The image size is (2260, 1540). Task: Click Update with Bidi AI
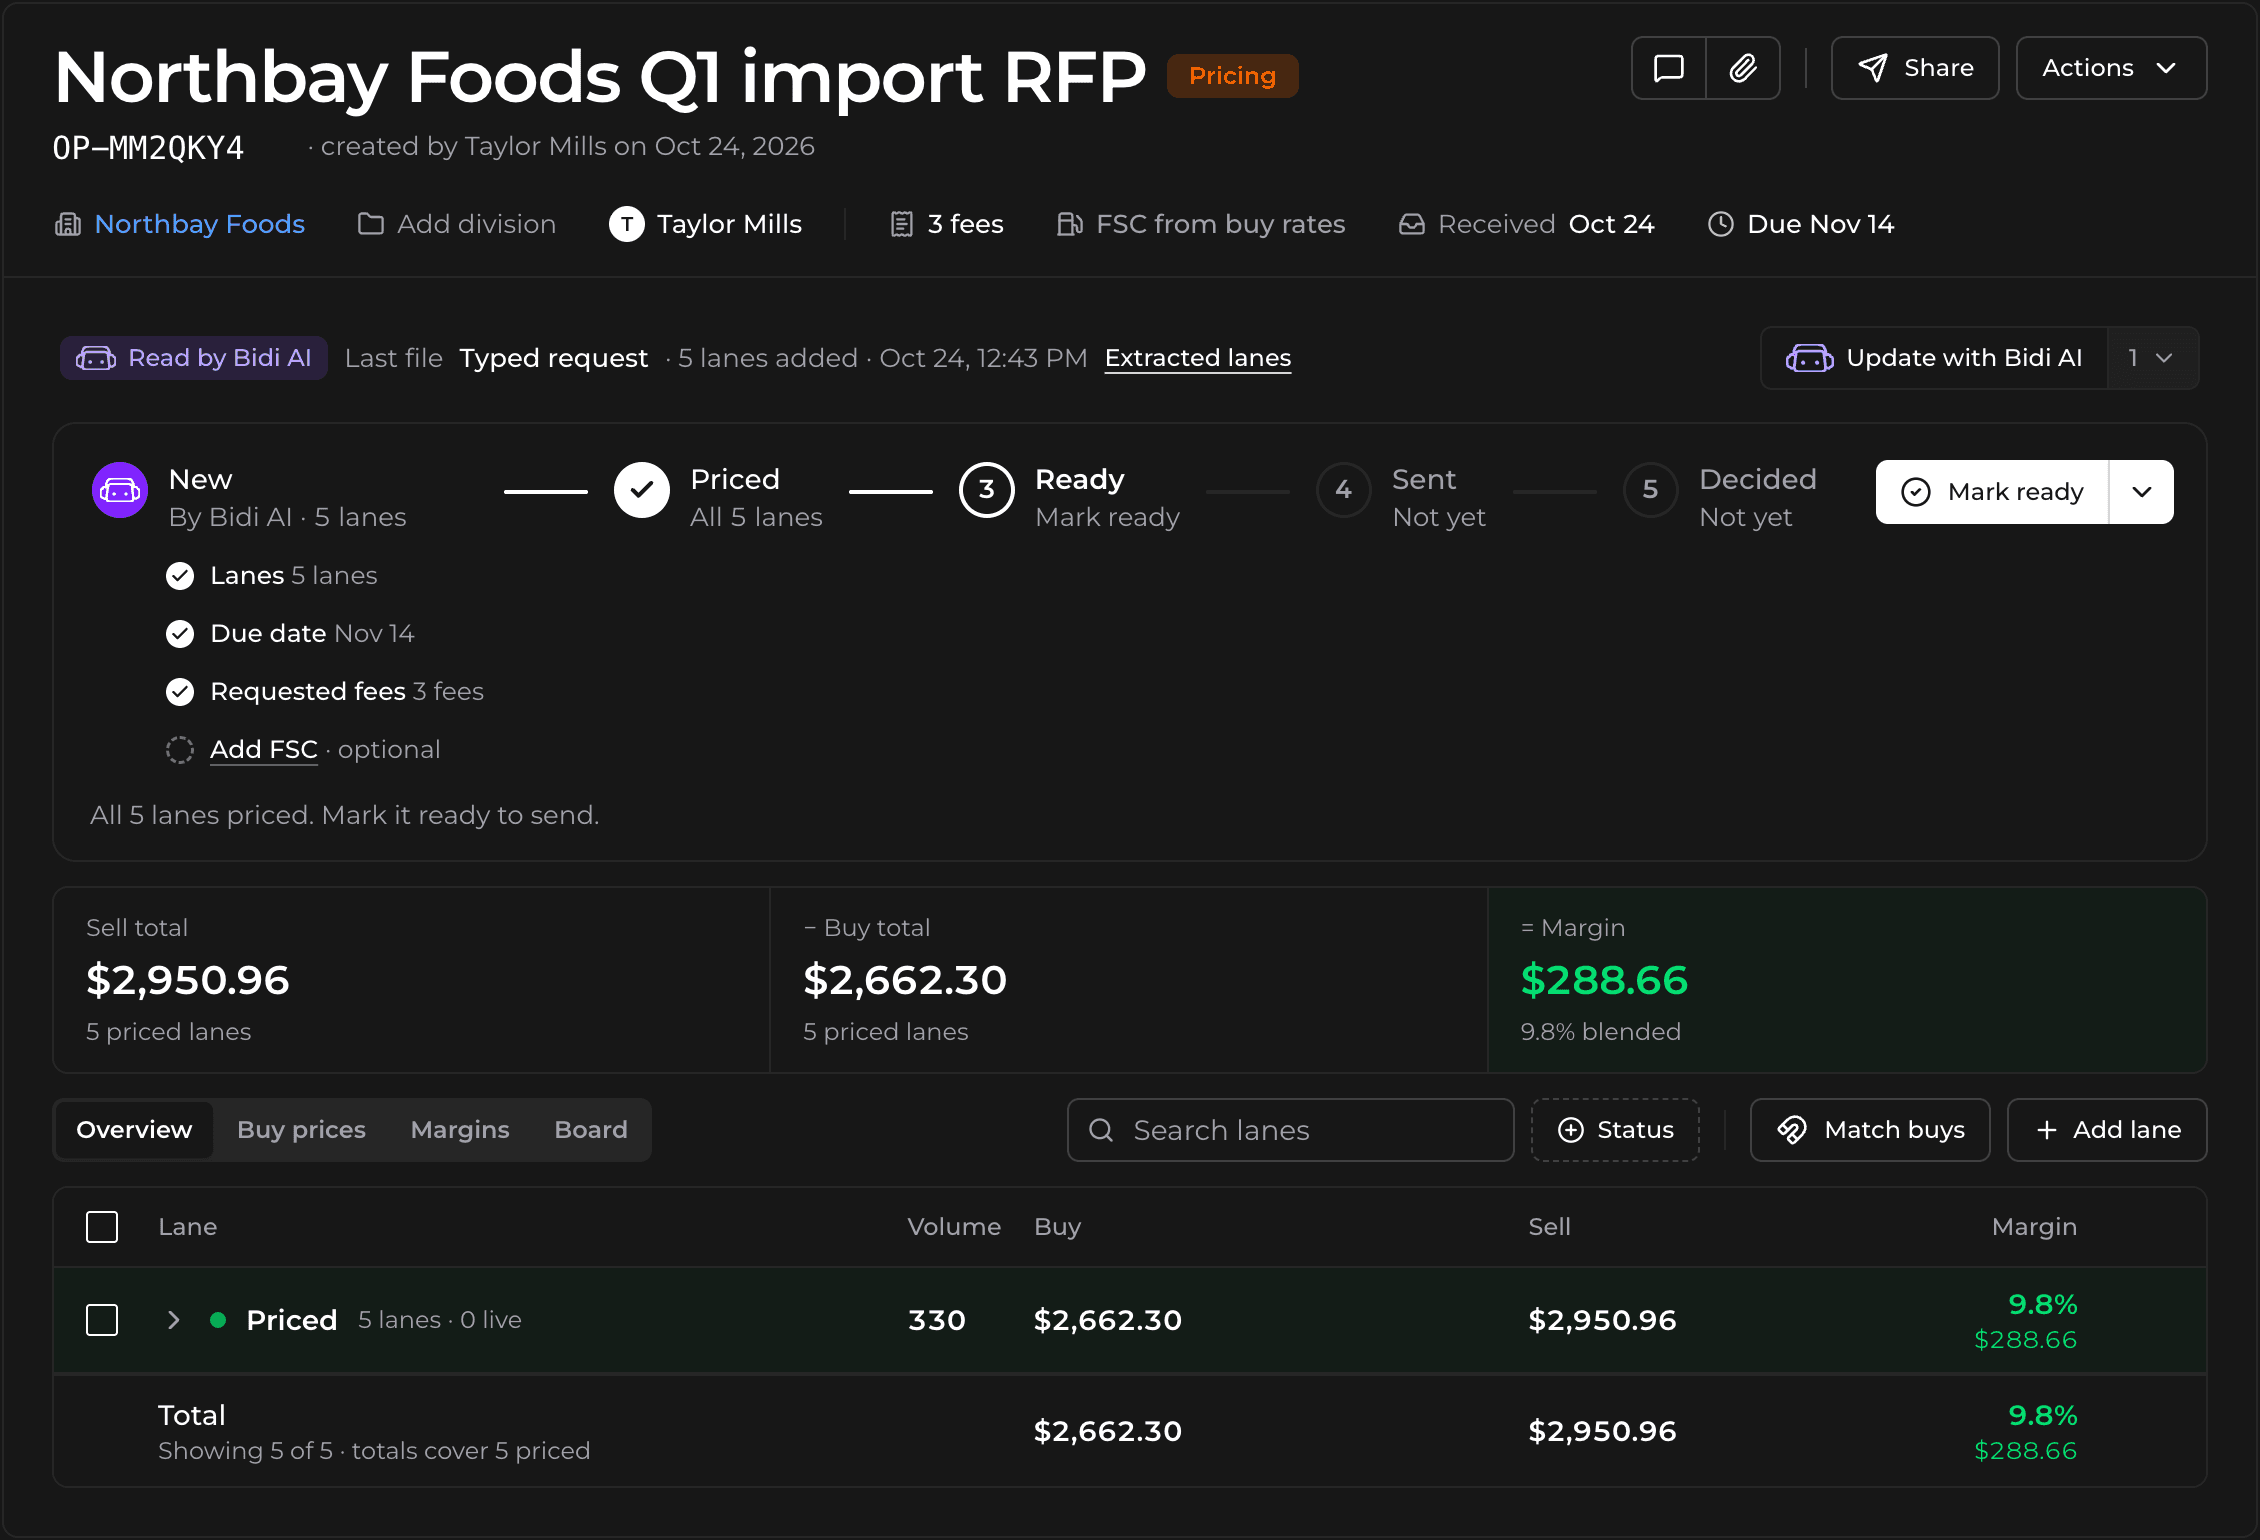[x=1934, y=358]
